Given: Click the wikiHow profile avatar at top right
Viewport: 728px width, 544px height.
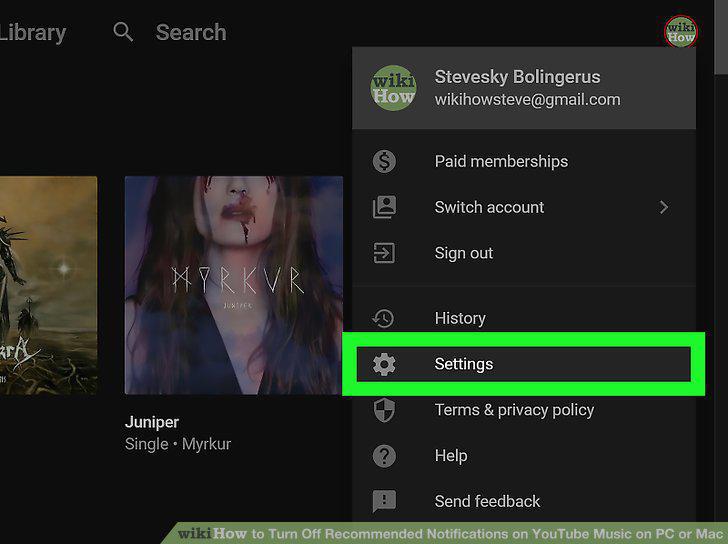Looking at the screenshot, I should click(681, 32).
